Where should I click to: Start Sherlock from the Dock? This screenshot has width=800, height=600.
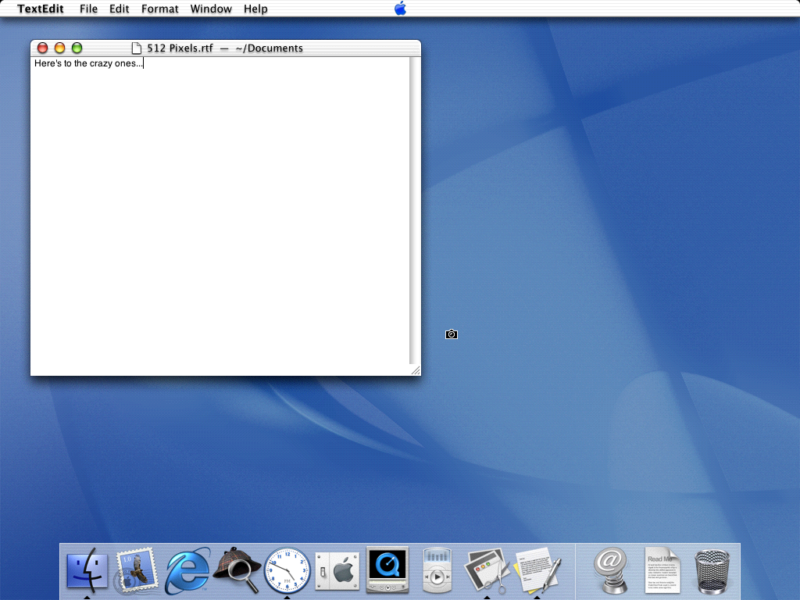238,570
